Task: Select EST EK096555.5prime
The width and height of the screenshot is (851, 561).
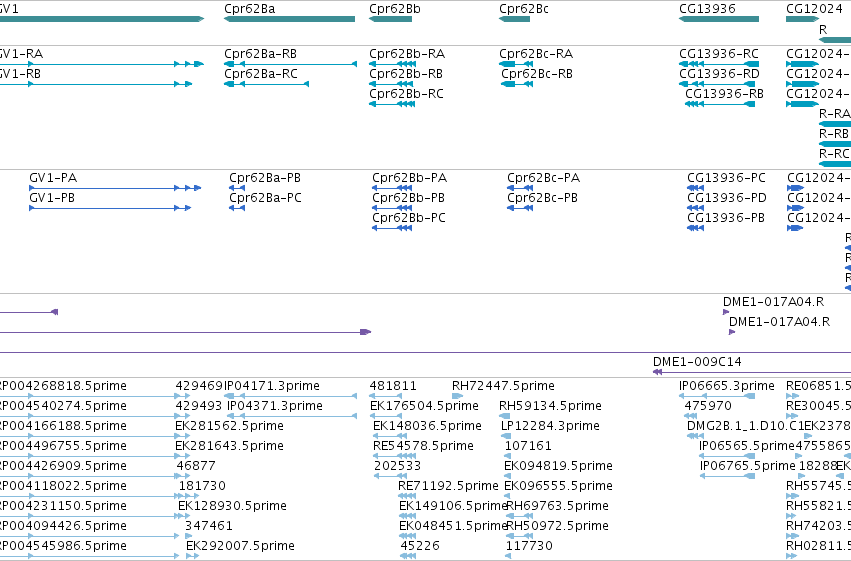Action: pos(558,486)
